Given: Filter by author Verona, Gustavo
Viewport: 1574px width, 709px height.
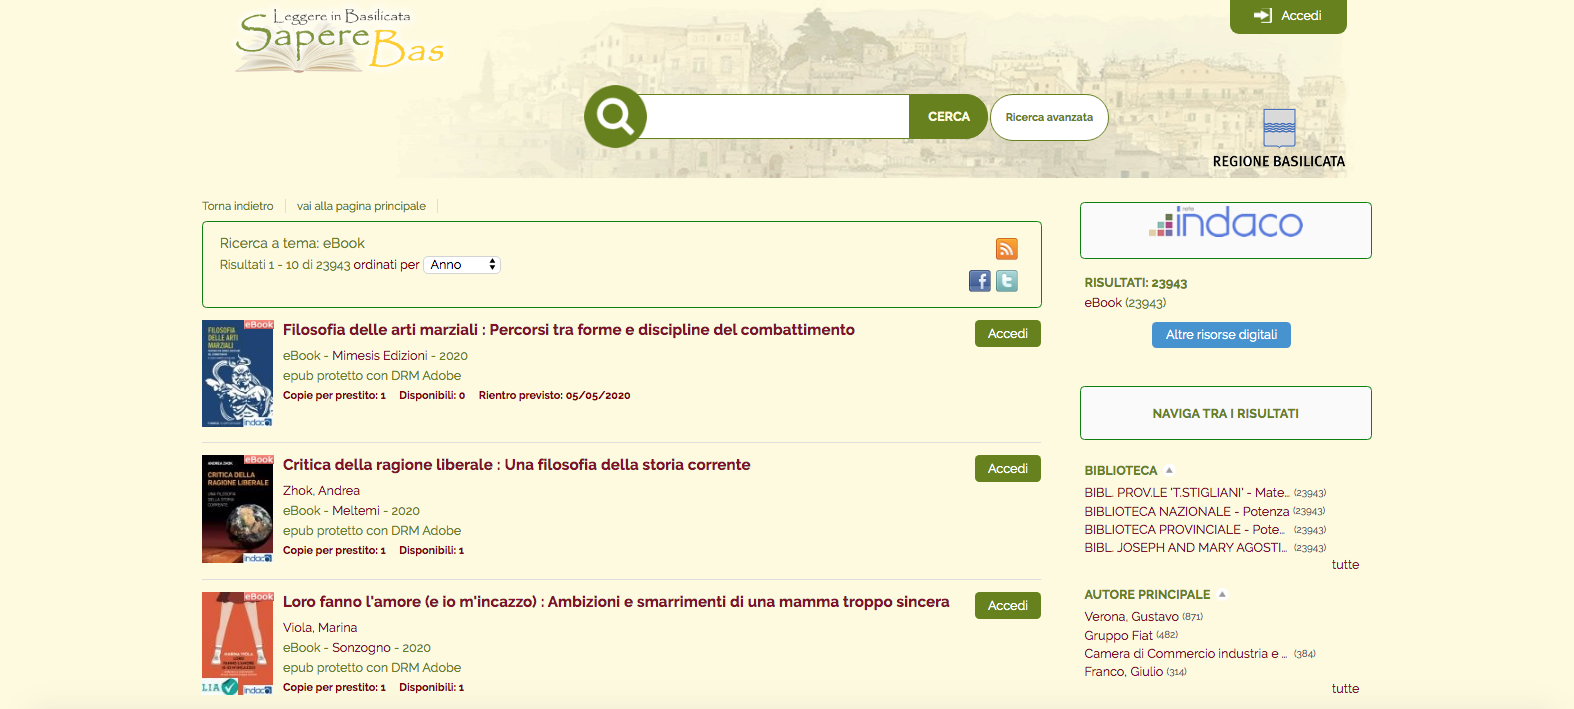Looking at the screenshot, I should 1131,617.
